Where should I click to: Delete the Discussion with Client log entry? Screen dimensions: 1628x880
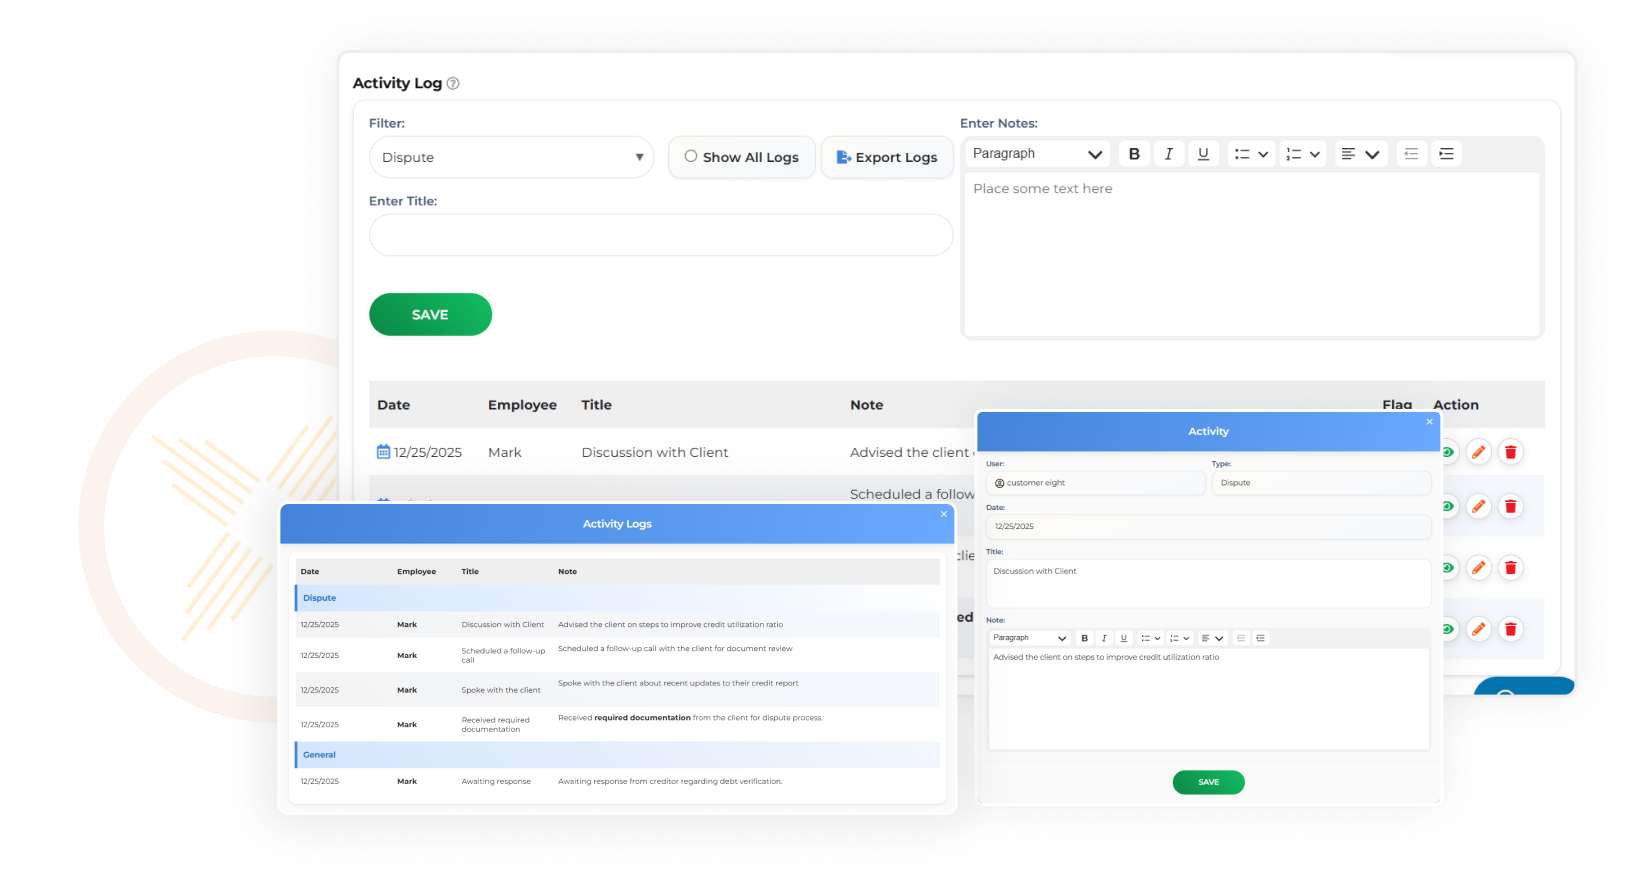(1511, 452)
